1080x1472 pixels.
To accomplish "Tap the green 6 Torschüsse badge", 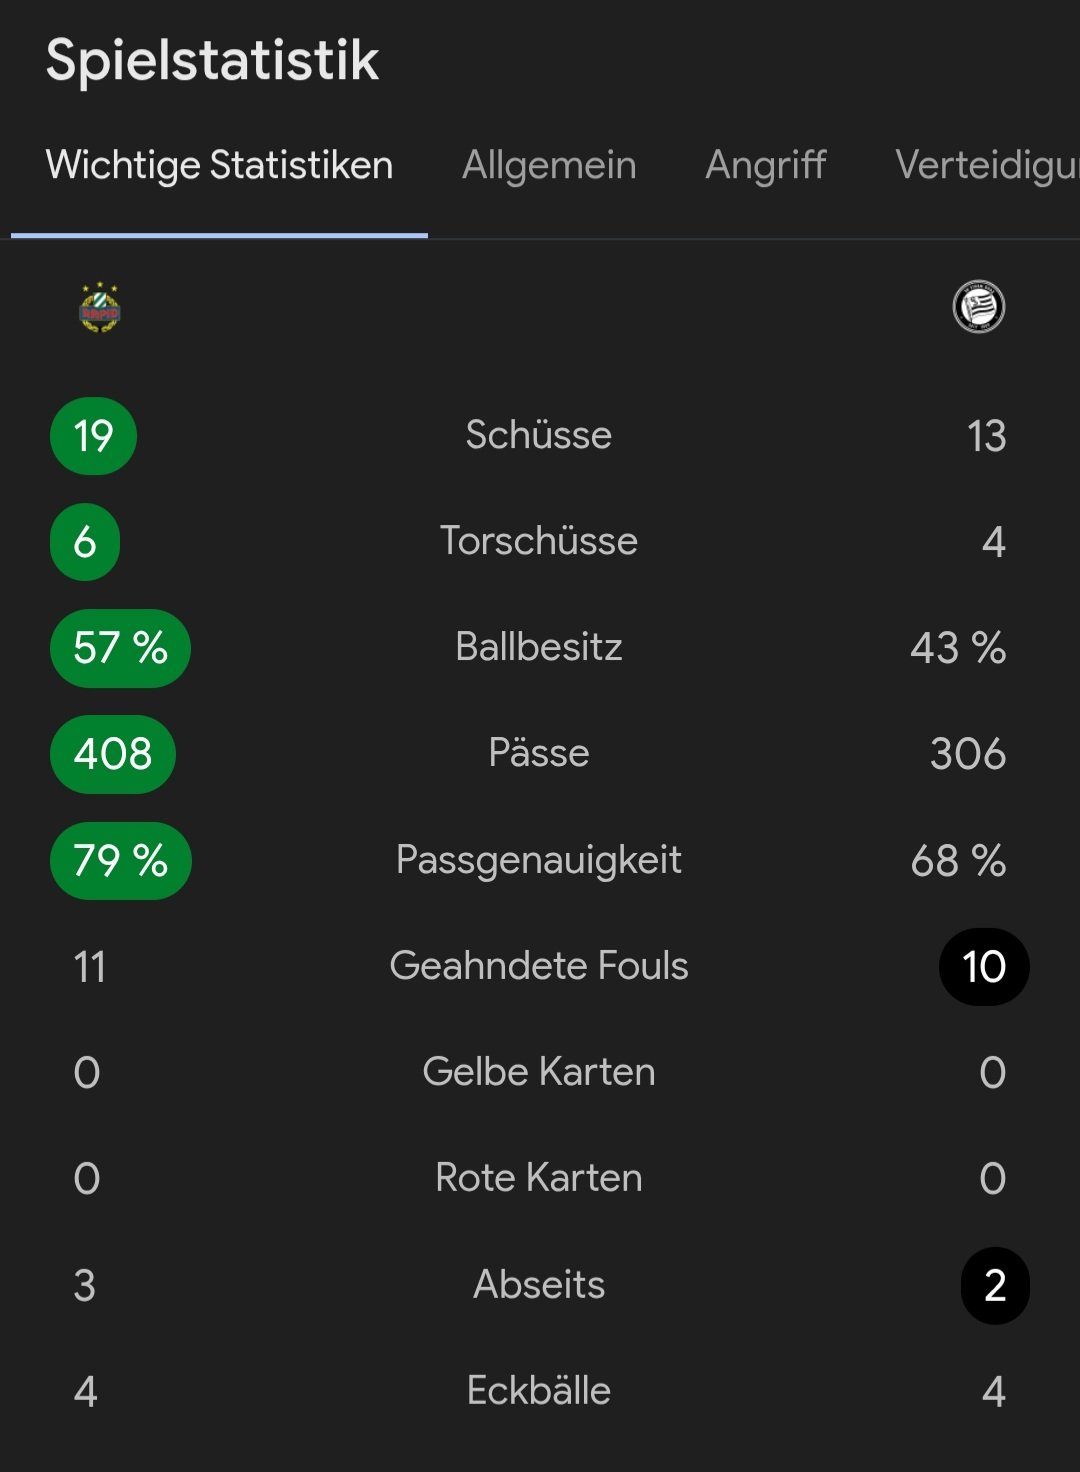I will [85, 542].
